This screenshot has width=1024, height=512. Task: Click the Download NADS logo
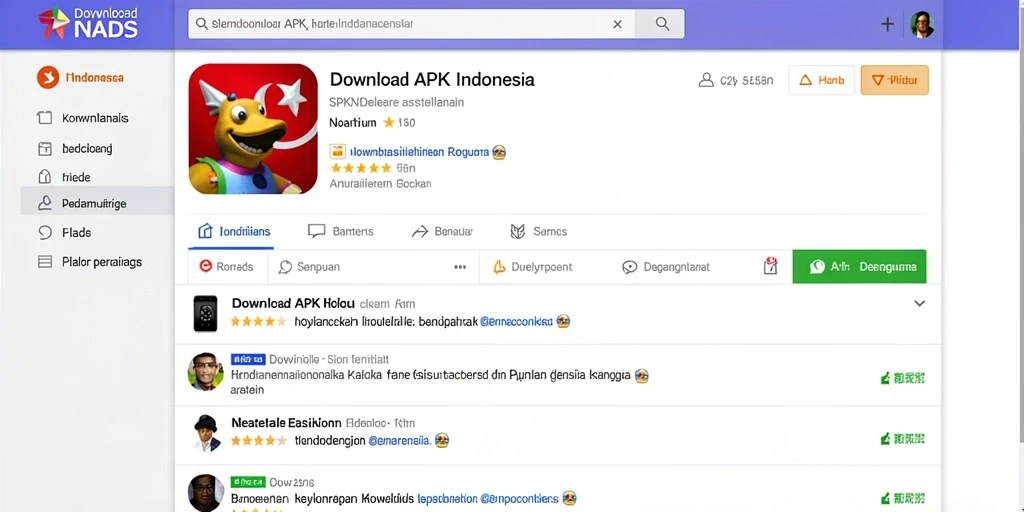click(88, 24)
